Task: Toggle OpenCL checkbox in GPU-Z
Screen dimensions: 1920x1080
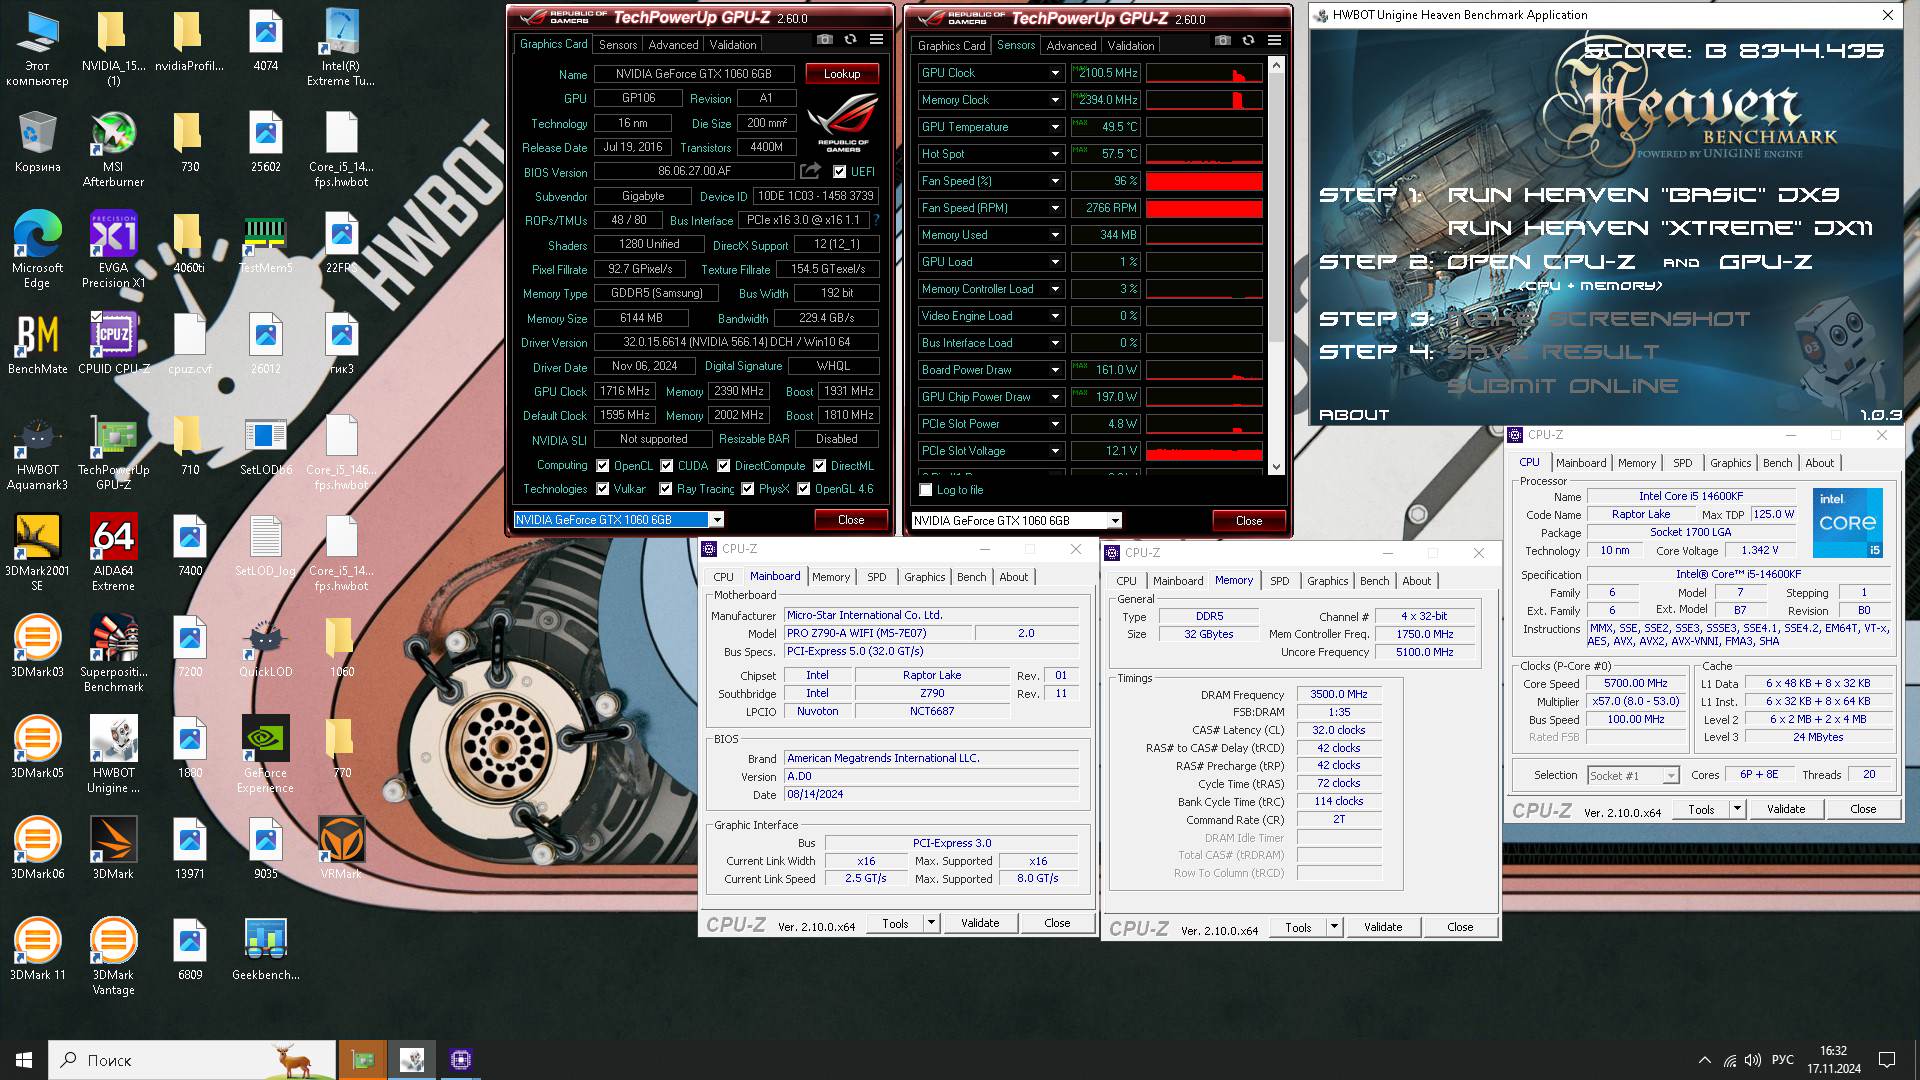Action: [603, 466]
